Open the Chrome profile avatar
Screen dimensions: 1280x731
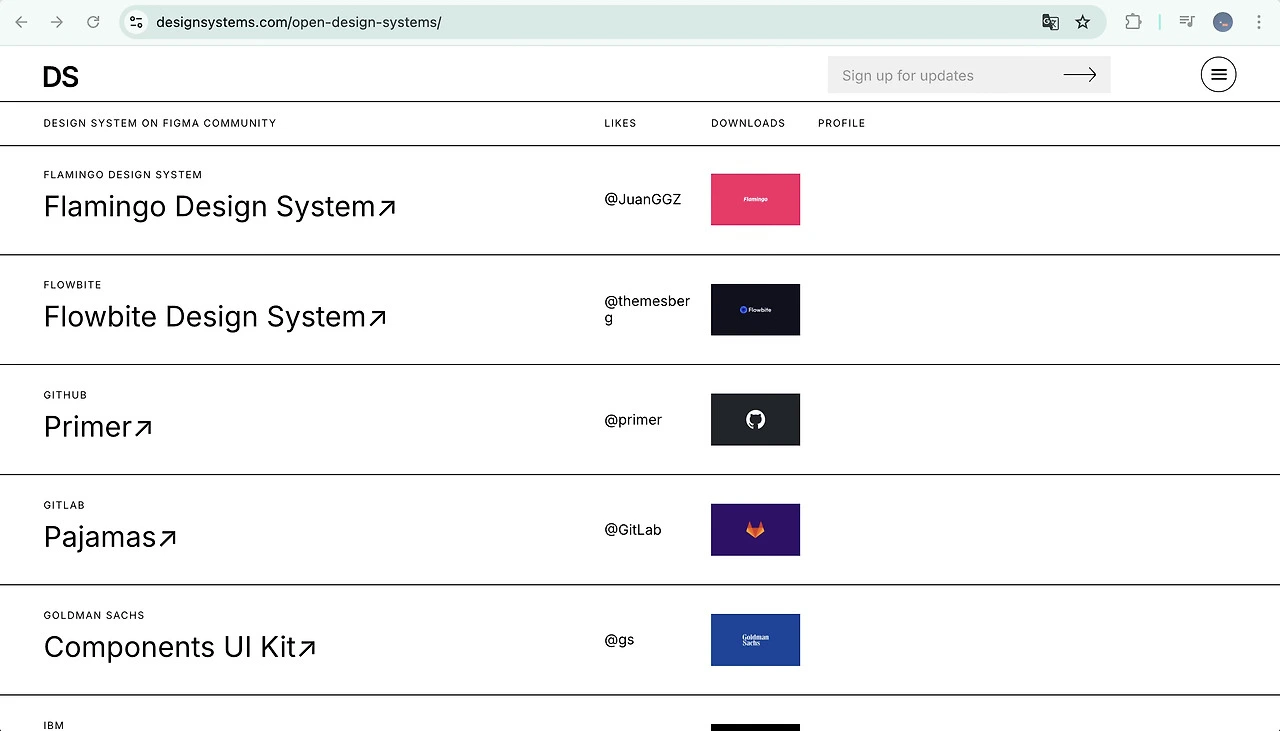(x=1223, y=22)
